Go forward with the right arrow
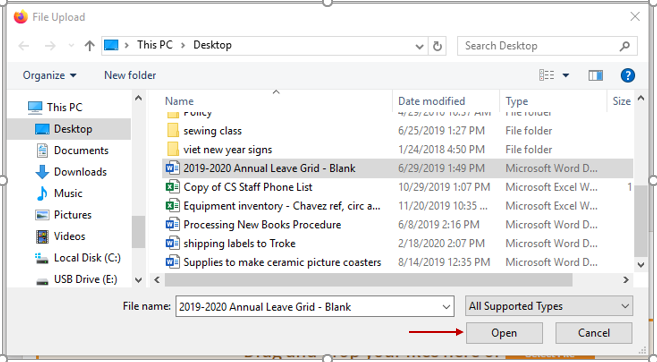Image resolution: width=657 pixels, height=362 pixels. click(x=50, y=46)
